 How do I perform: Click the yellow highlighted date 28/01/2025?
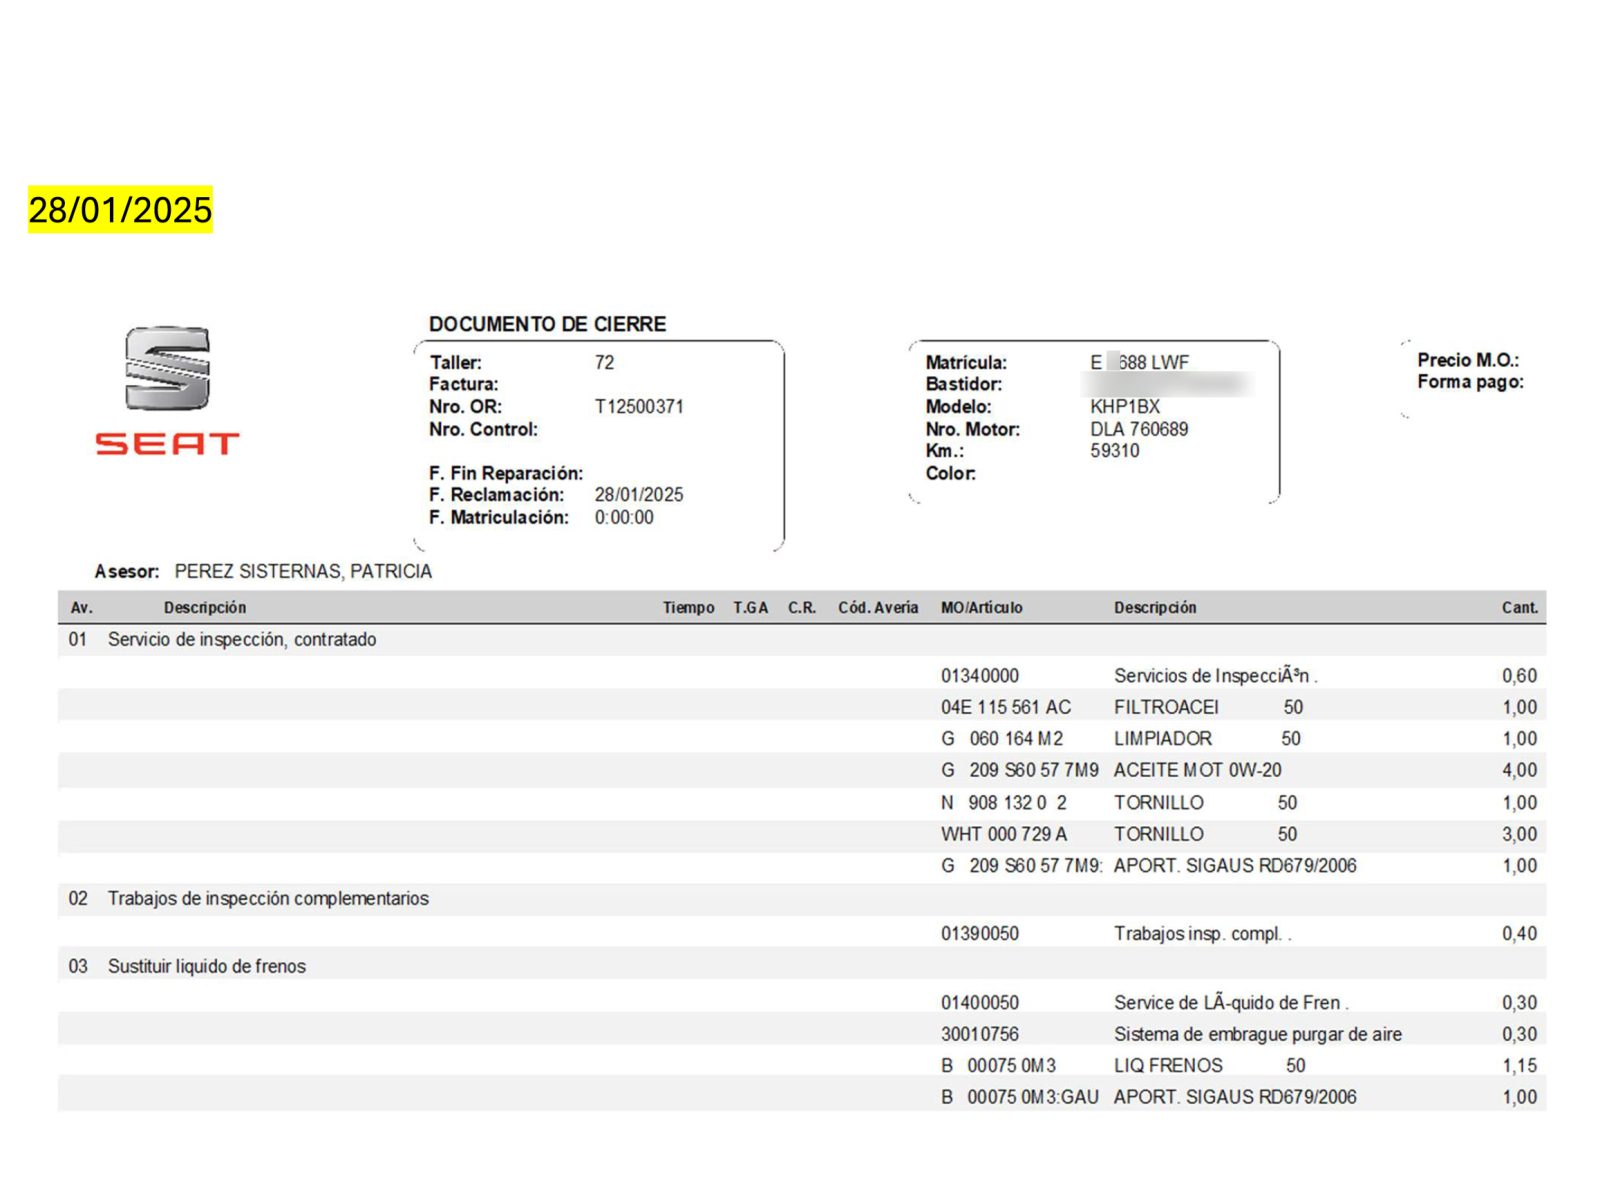[x=120, y=210]
